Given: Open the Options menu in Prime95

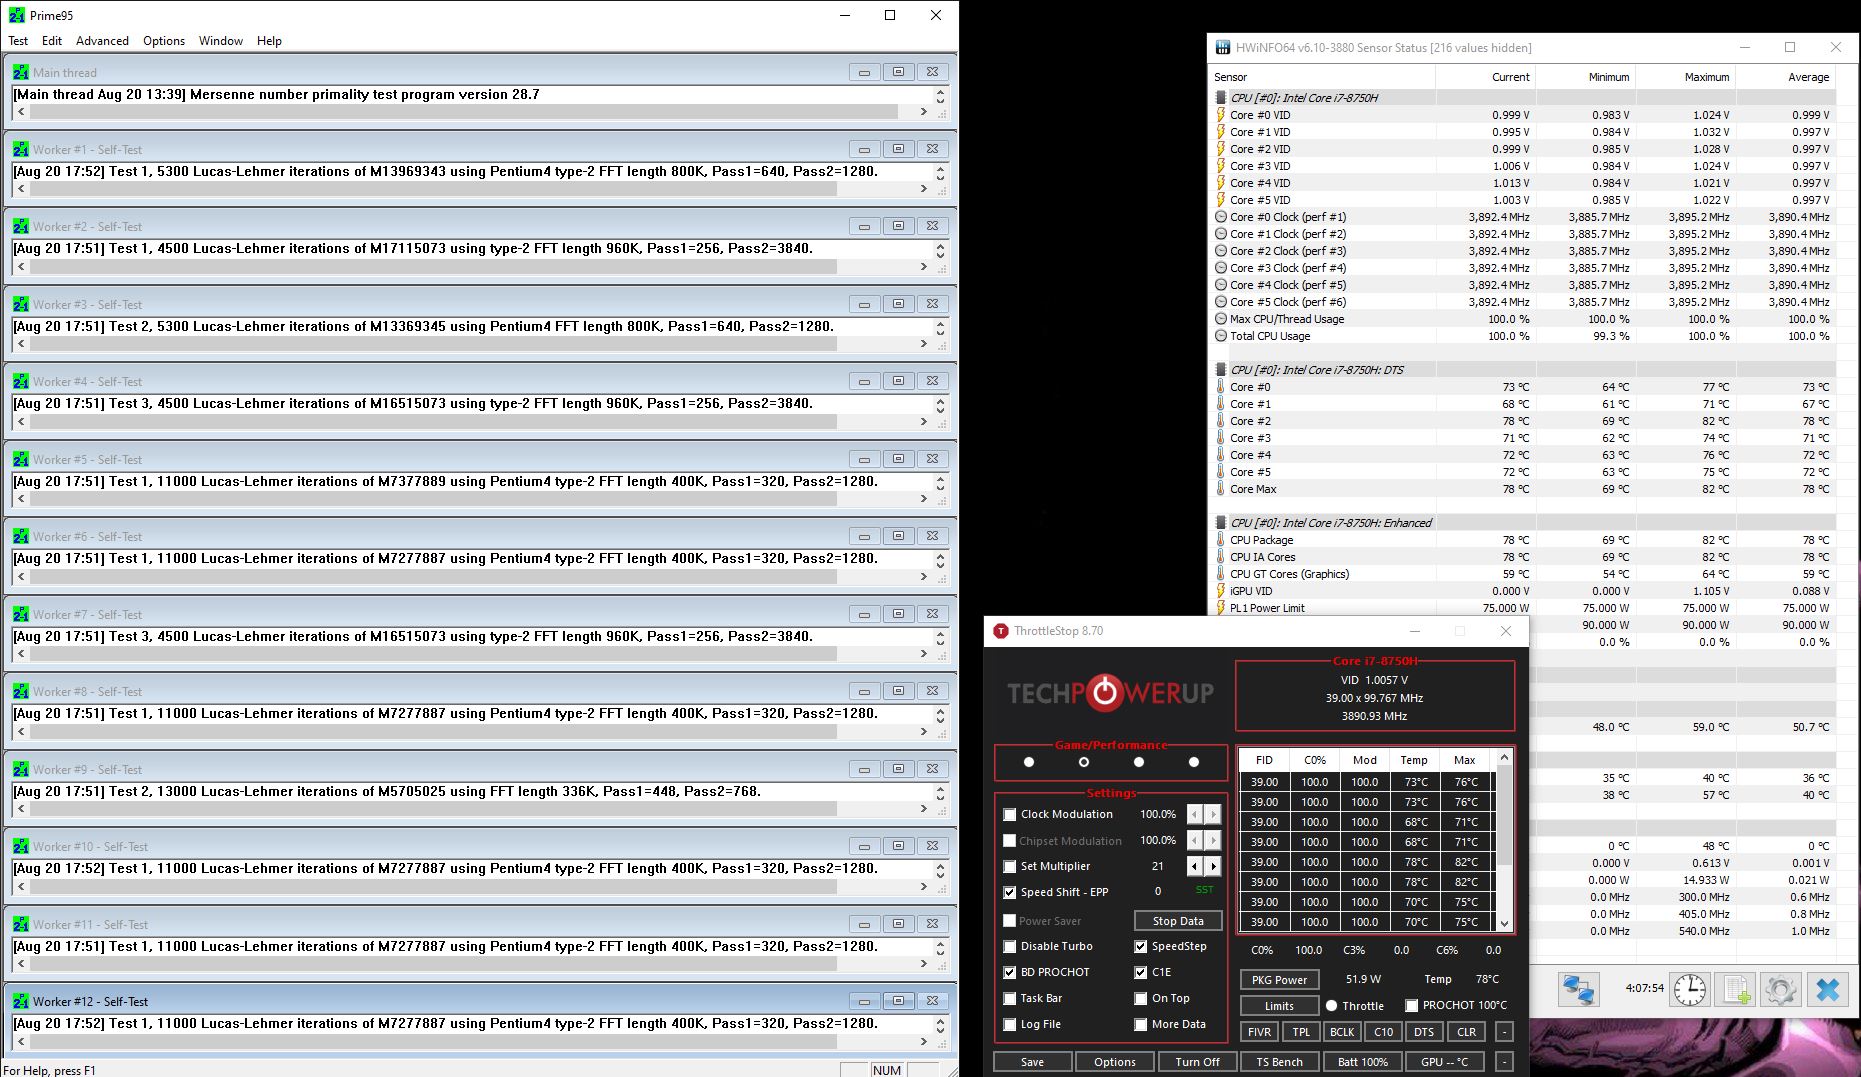Looking at the screenshot, I should click(164, 41).
